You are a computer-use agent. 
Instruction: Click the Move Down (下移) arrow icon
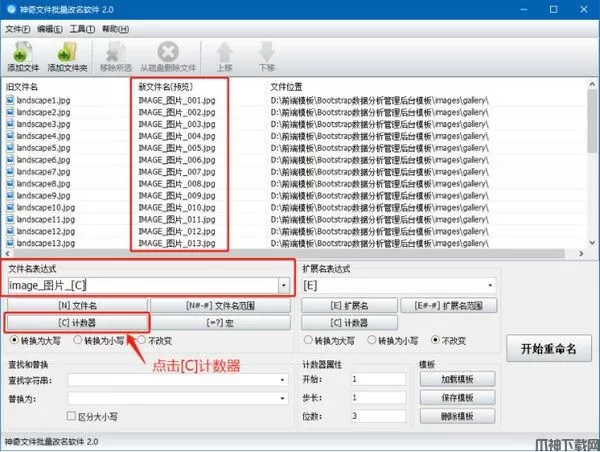266,52
